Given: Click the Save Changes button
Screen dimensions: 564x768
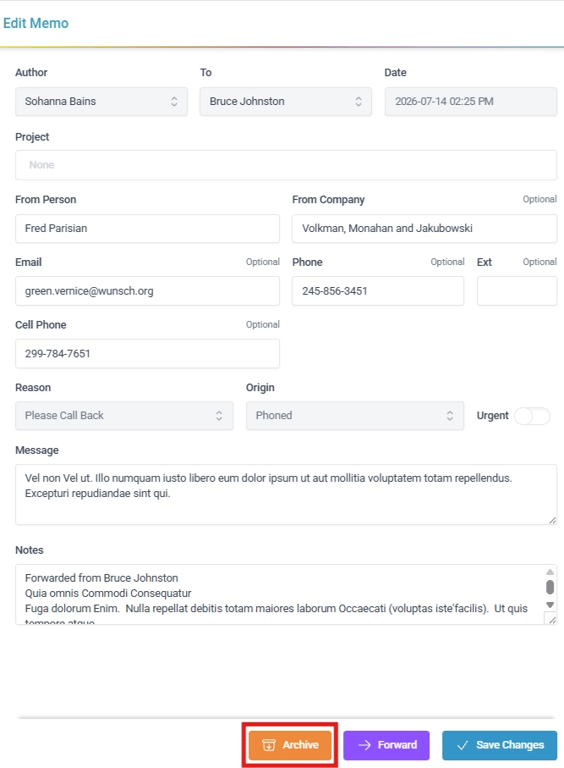Looking at the screenshot, I should (499, 745).
